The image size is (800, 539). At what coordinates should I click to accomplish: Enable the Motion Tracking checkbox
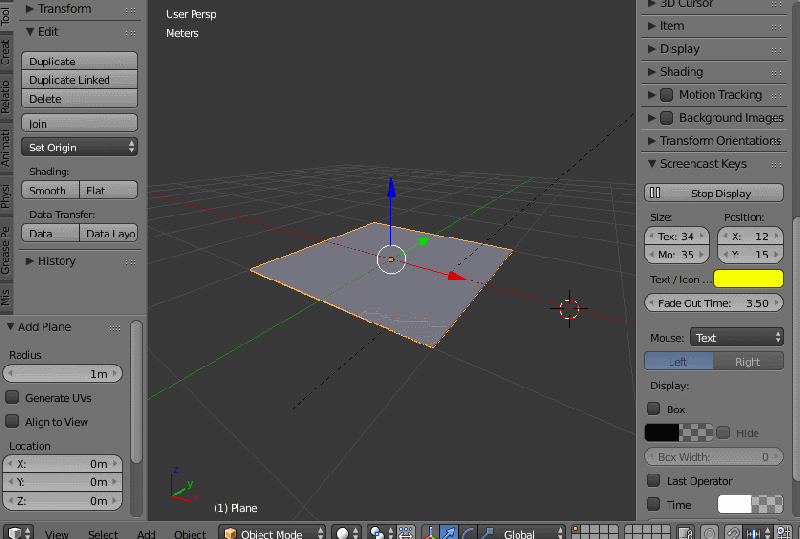pos(666,94)
